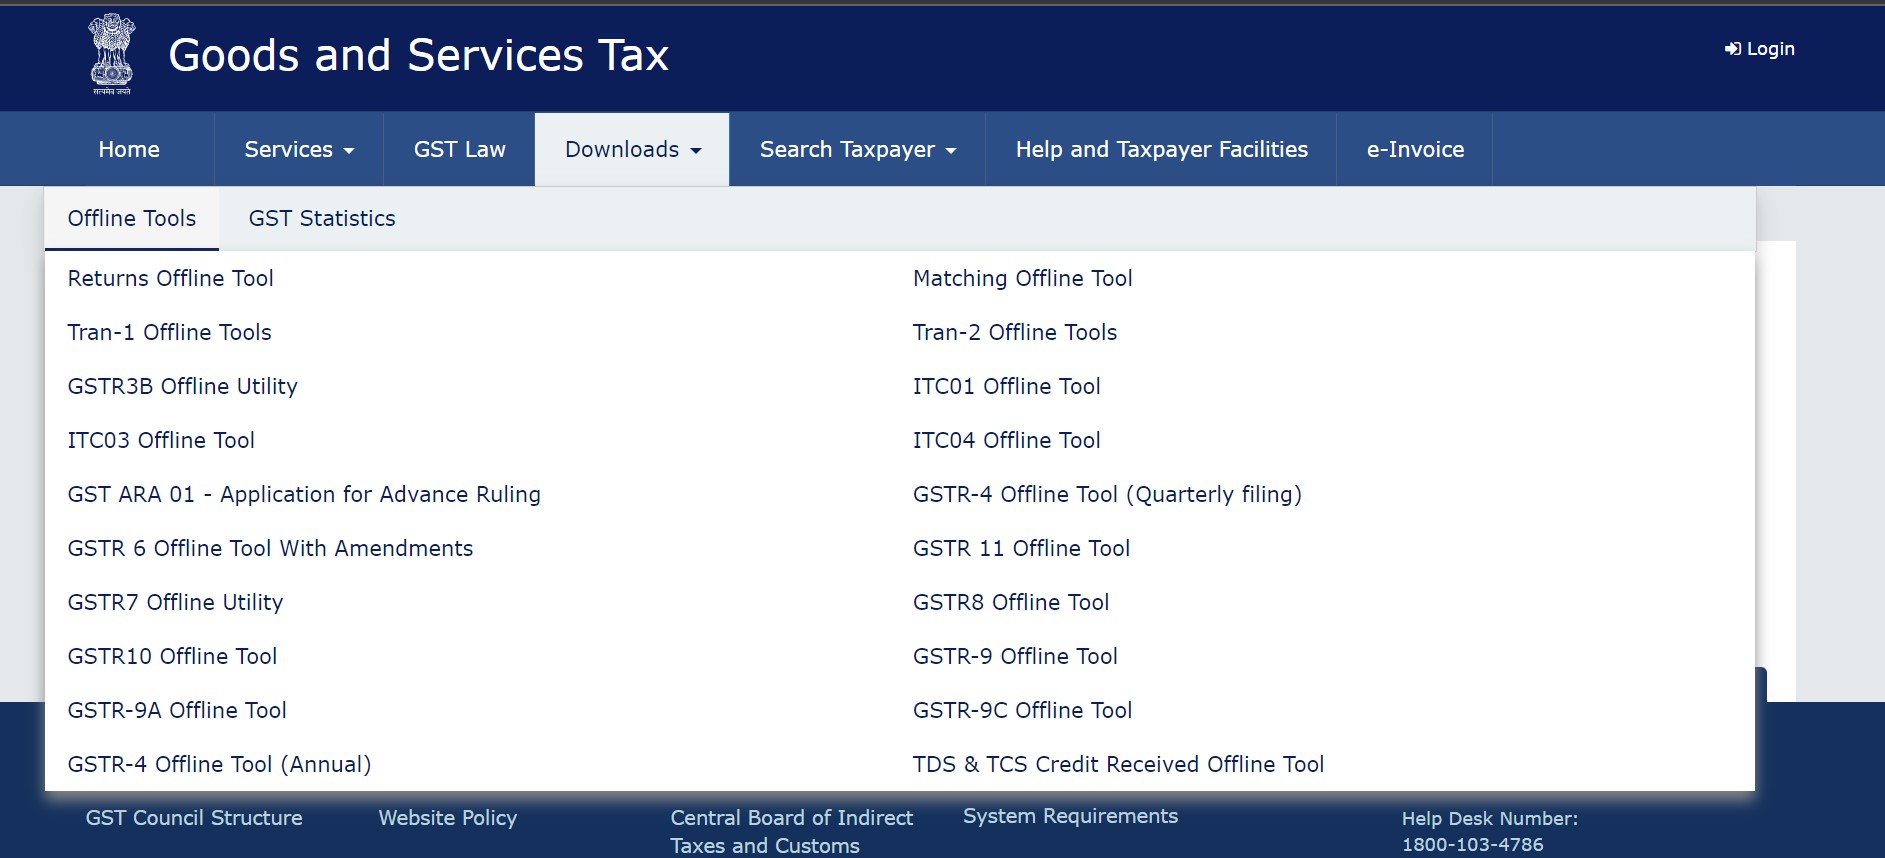Select GSTR7 Offline Utility
Screen dimensions: 1885x858
(x=175, y=602)
